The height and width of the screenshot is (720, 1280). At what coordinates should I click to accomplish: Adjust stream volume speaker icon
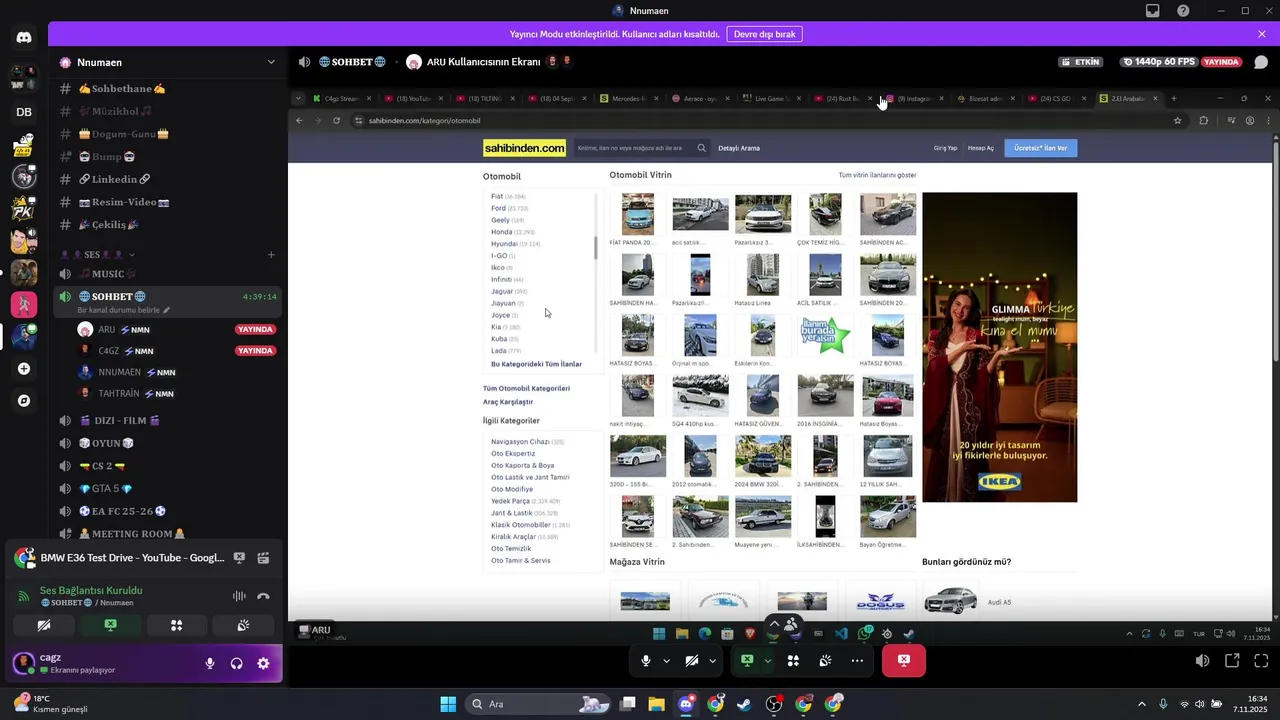[x=1203, y=661]
